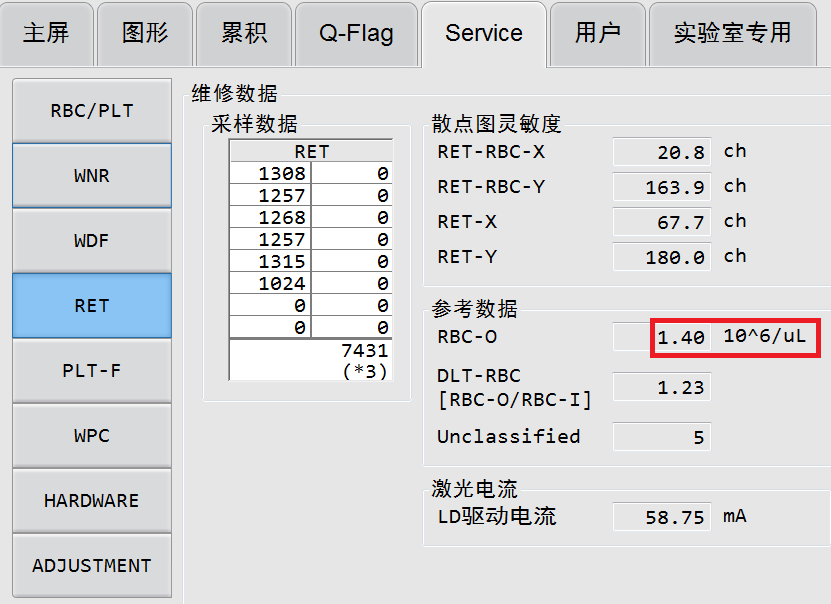The height and width of the screenshot is (604, 831).
Task: Select the 累积 tab
Action: (x=243, y=33)
